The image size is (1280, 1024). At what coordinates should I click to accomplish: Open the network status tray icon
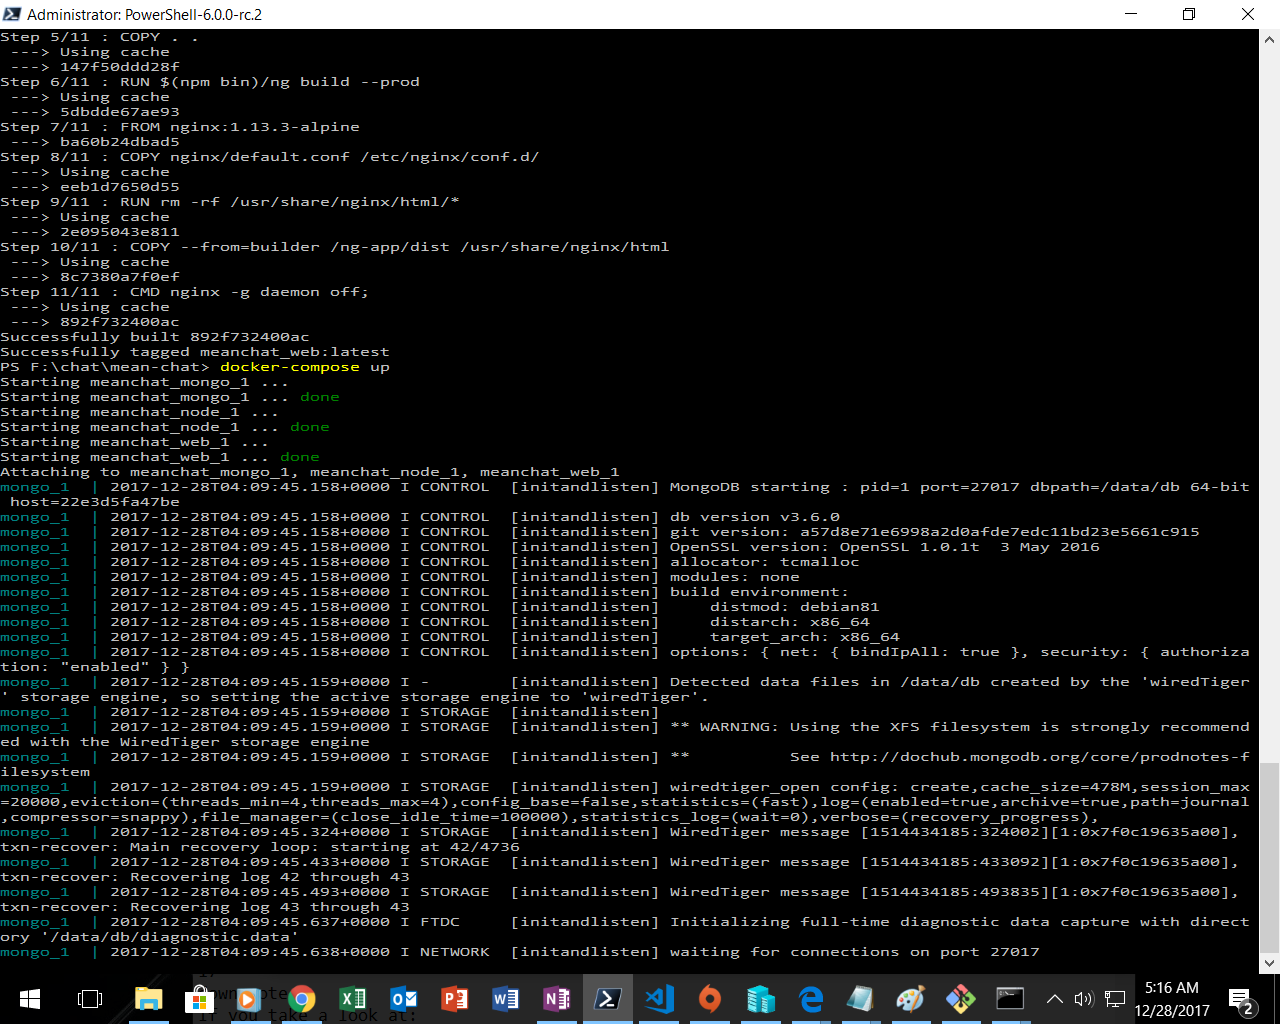(x=1115, y=999)
